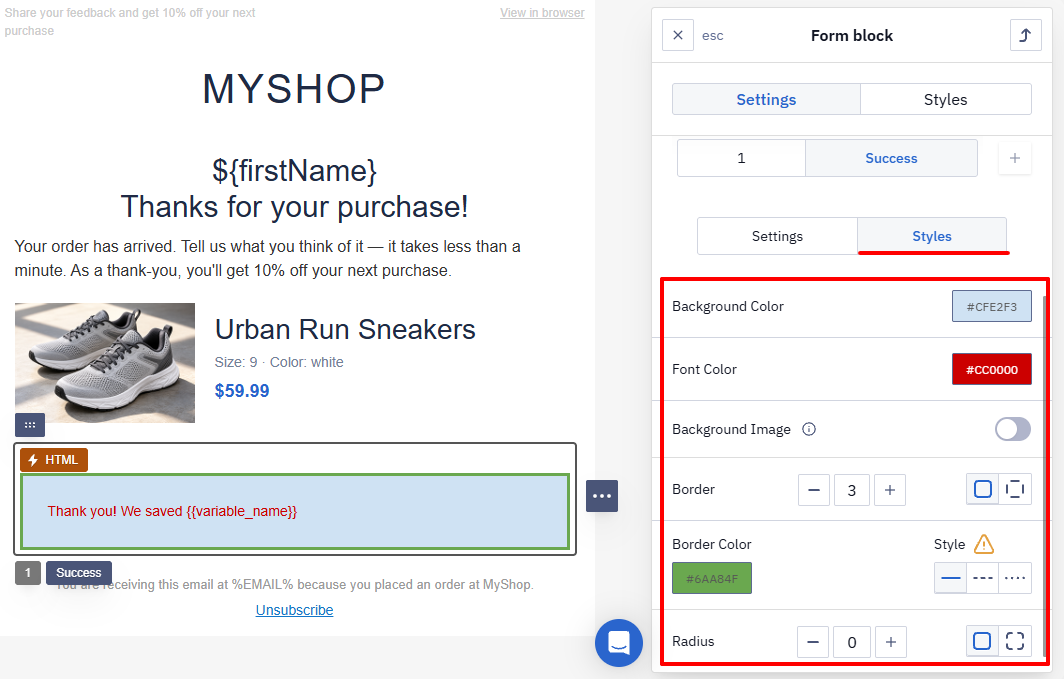Toggle the Background Image switch
Viewport: 1064px width, 679px height.
[1012, 429]
